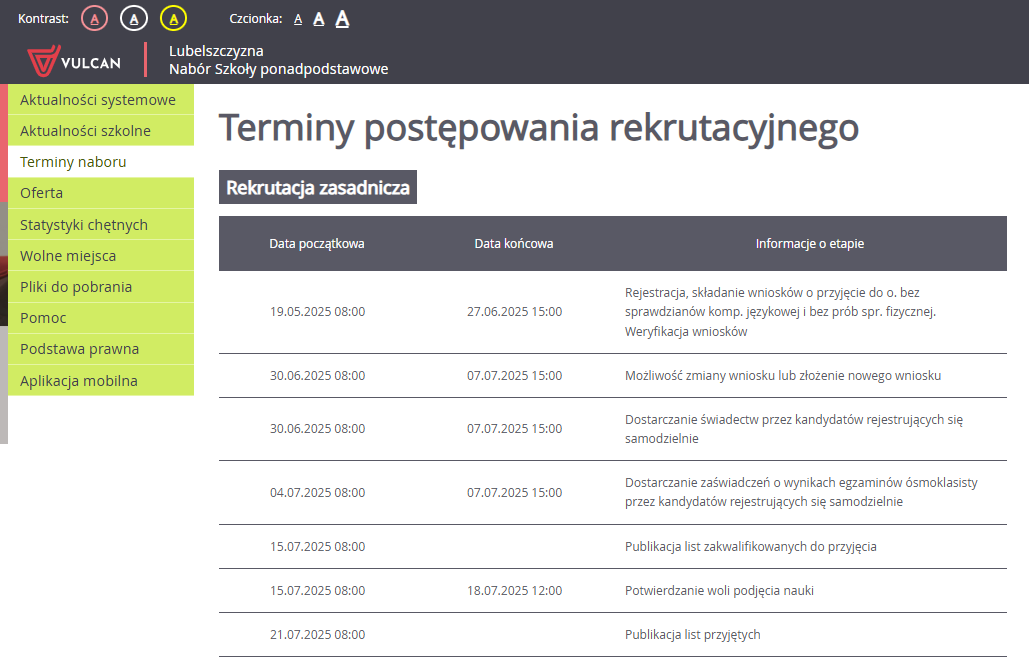This screenshot has width=1029, height=657.
Task: Select the red contrast icon
Action: tap(94, 18)
